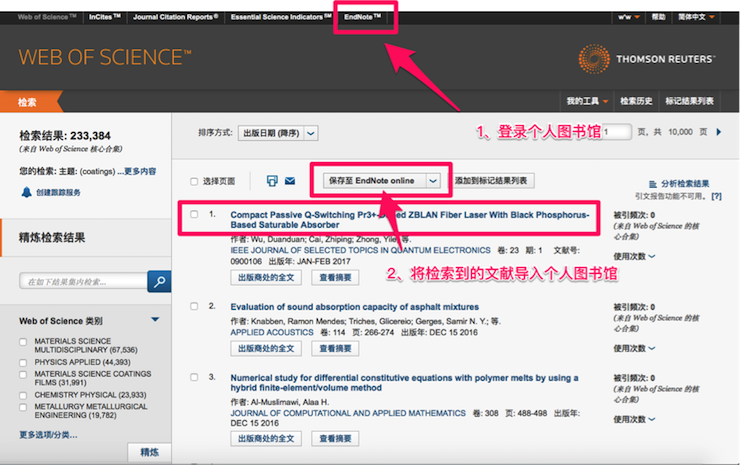Click 查看摘要 for result 2
Screen dimensions: 740x465
point(335,348)
